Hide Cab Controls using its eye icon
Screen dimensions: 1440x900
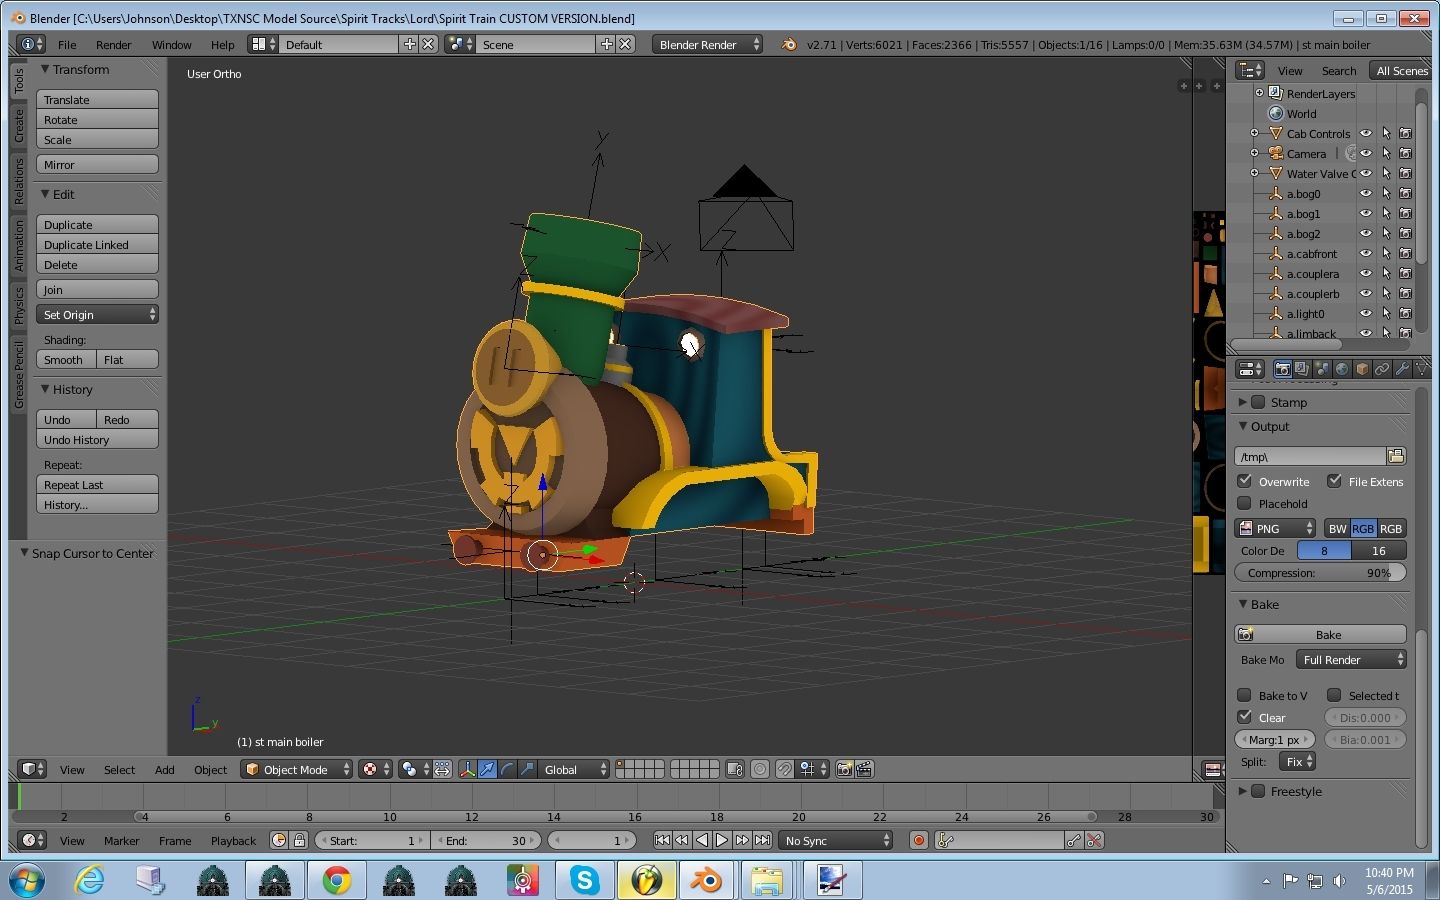tap(1366, 133)
